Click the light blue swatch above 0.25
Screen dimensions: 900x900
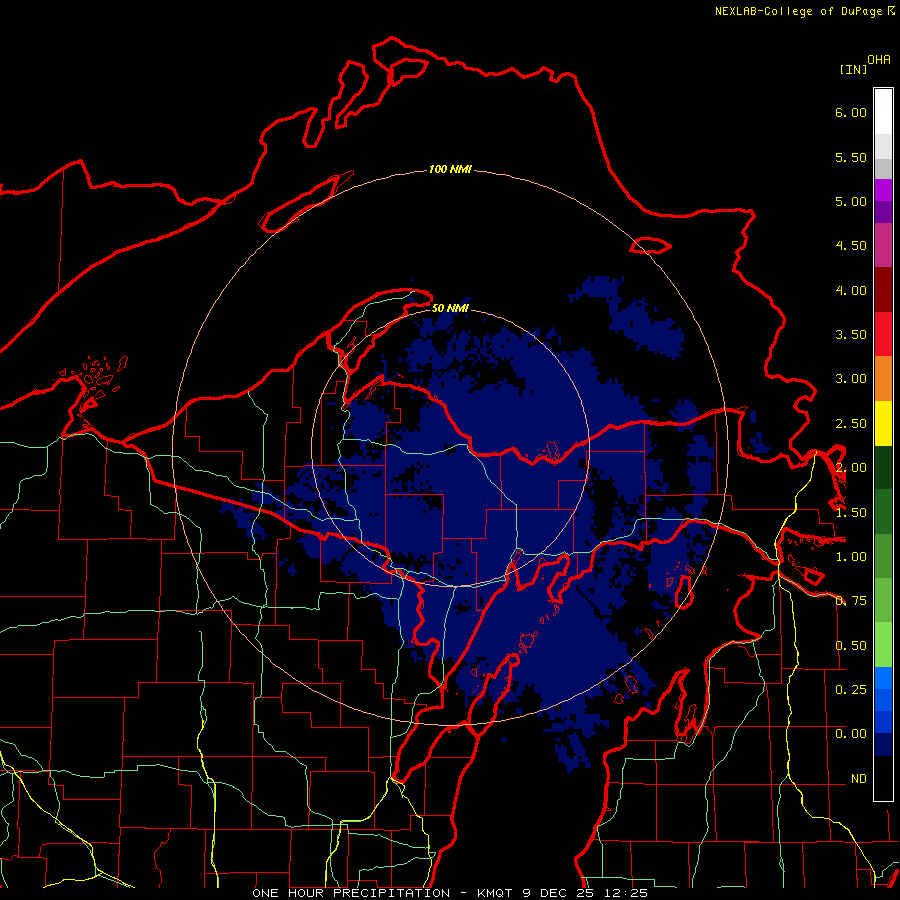[x=883, y=678]
